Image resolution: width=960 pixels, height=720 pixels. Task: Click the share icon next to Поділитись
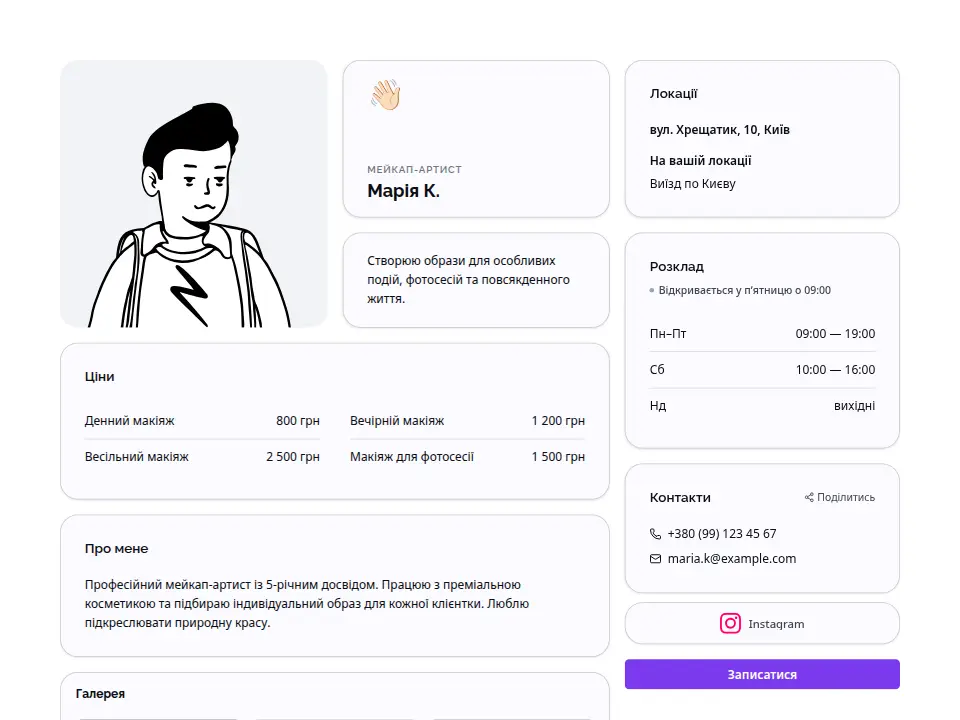(x=809, y=497)
